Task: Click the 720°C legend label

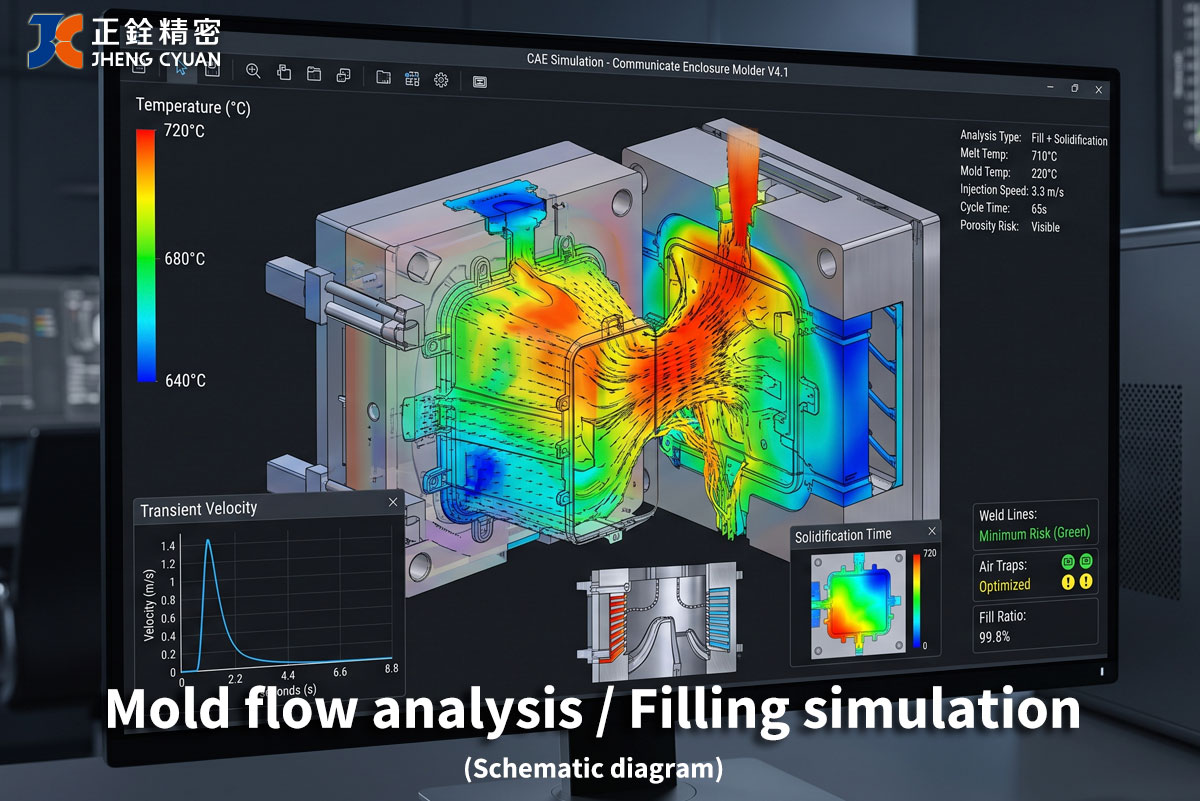Action: (x=185, y=132)
